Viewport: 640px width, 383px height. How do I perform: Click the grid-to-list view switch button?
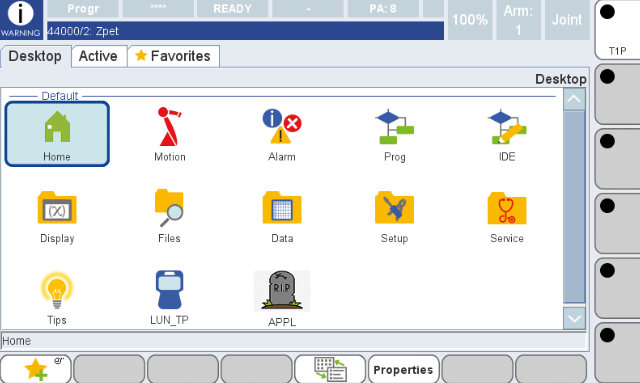(330, 369)
